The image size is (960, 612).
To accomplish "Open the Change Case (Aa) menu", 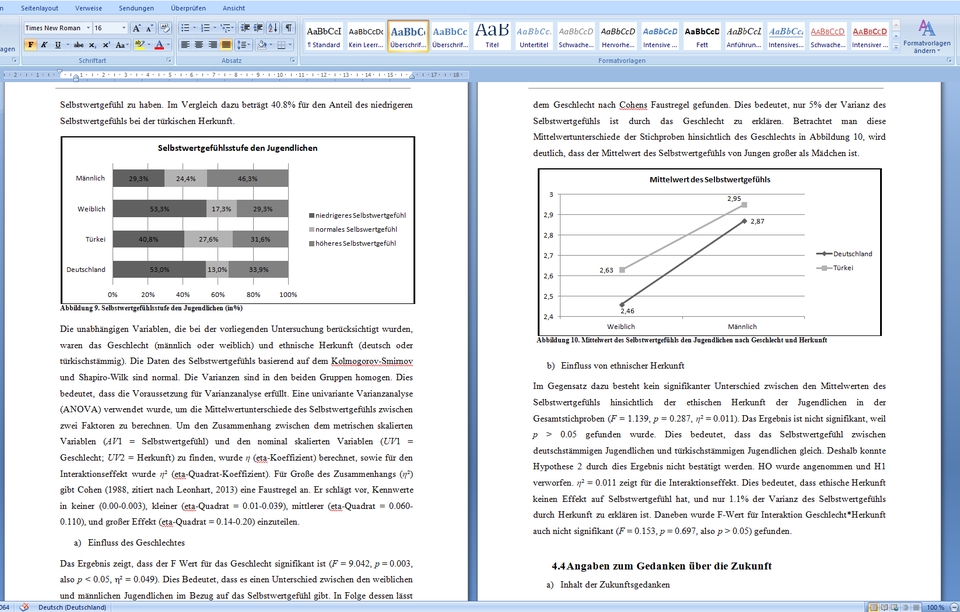I will 122,45.
